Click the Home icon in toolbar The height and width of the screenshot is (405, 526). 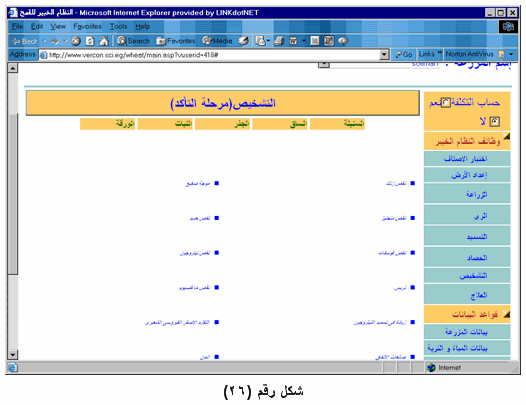(x=104, y=41)
